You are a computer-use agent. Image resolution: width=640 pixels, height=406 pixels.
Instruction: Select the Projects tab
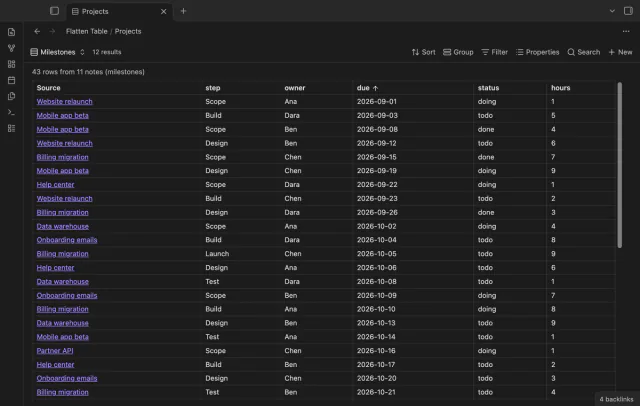click(118, 11)
